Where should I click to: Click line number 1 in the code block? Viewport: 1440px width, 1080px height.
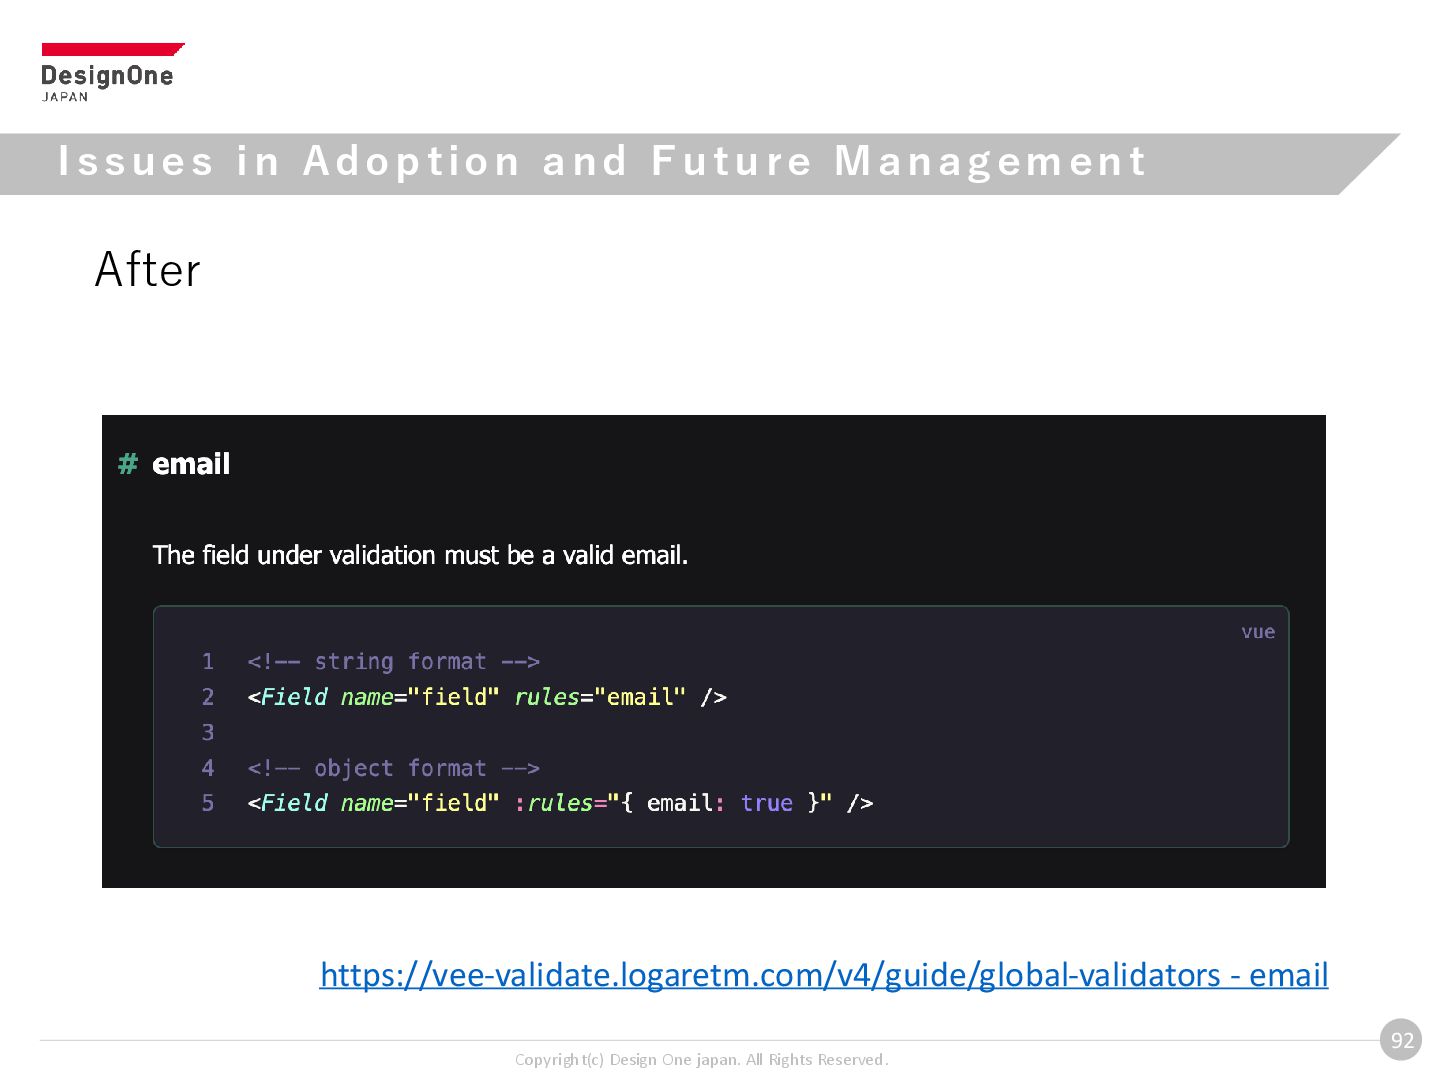[x=208, y=662]
